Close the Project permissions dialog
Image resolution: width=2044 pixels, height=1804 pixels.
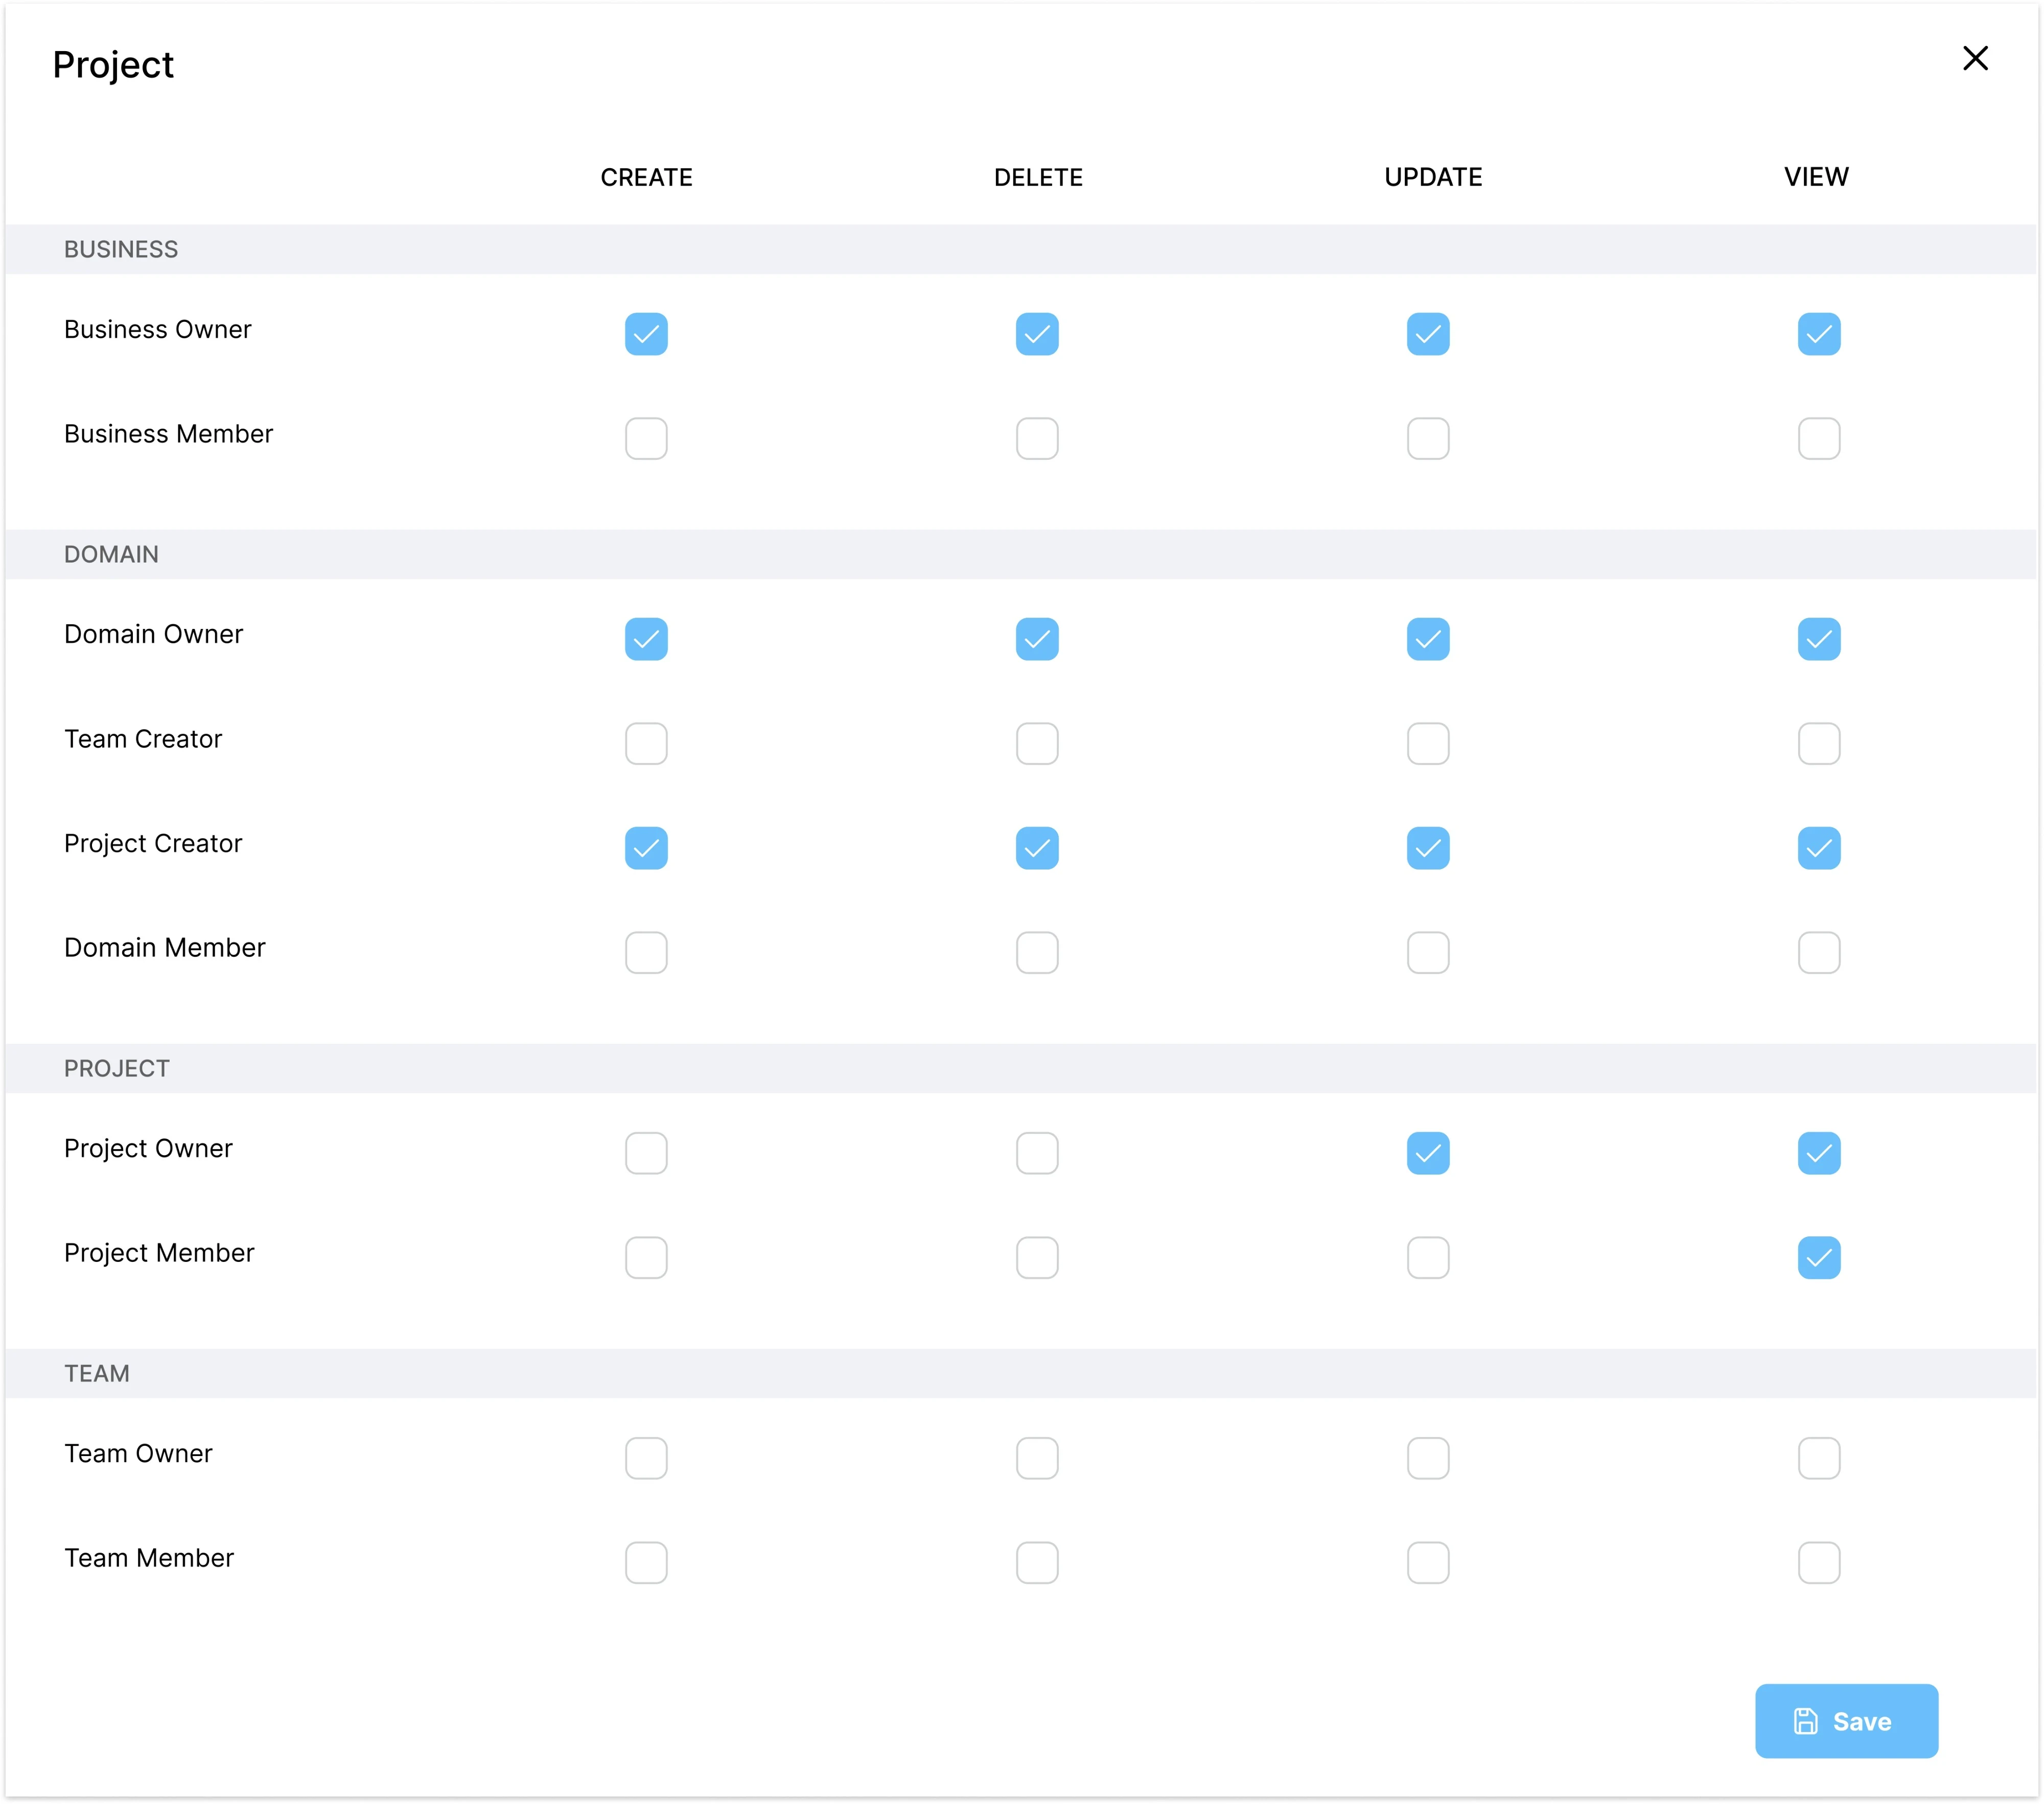click(1975, 59)
